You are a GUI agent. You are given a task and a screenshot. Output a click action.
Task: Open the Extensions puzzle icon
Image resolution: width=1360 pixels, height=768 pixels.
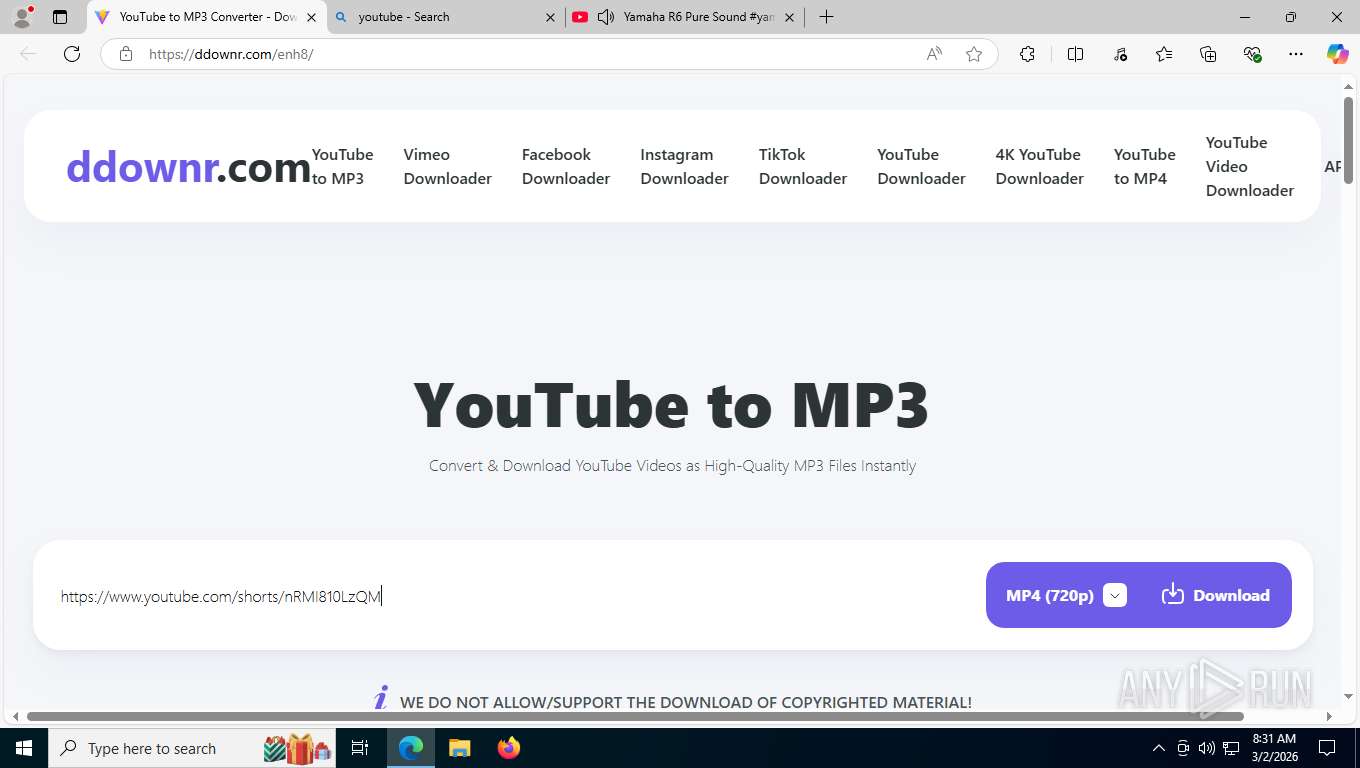(1027, 54)
